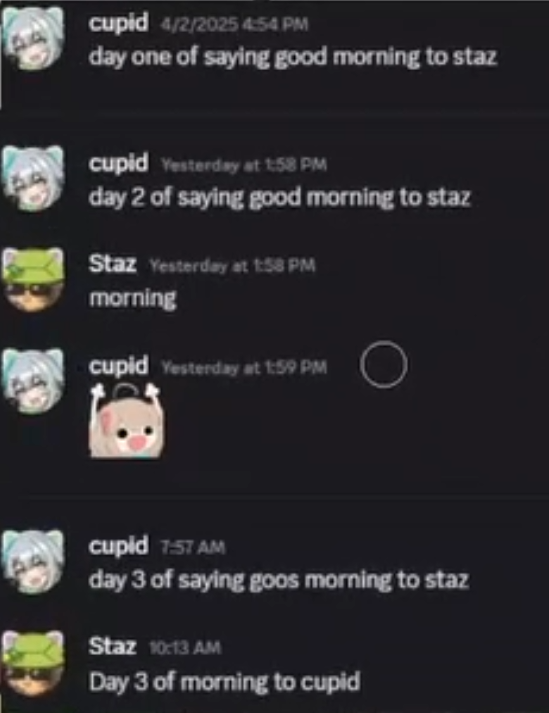Click the cupid username on the 7:57 AM message
This screenshot has width=549, height=713.
[119, 546]
